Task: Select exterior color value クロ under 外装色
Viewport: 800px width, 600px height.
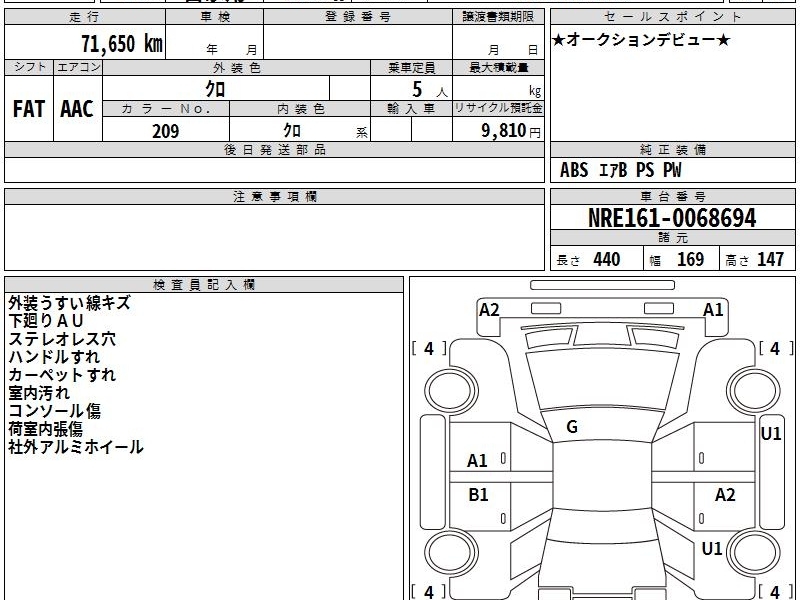Action: [x=215, y=89]
